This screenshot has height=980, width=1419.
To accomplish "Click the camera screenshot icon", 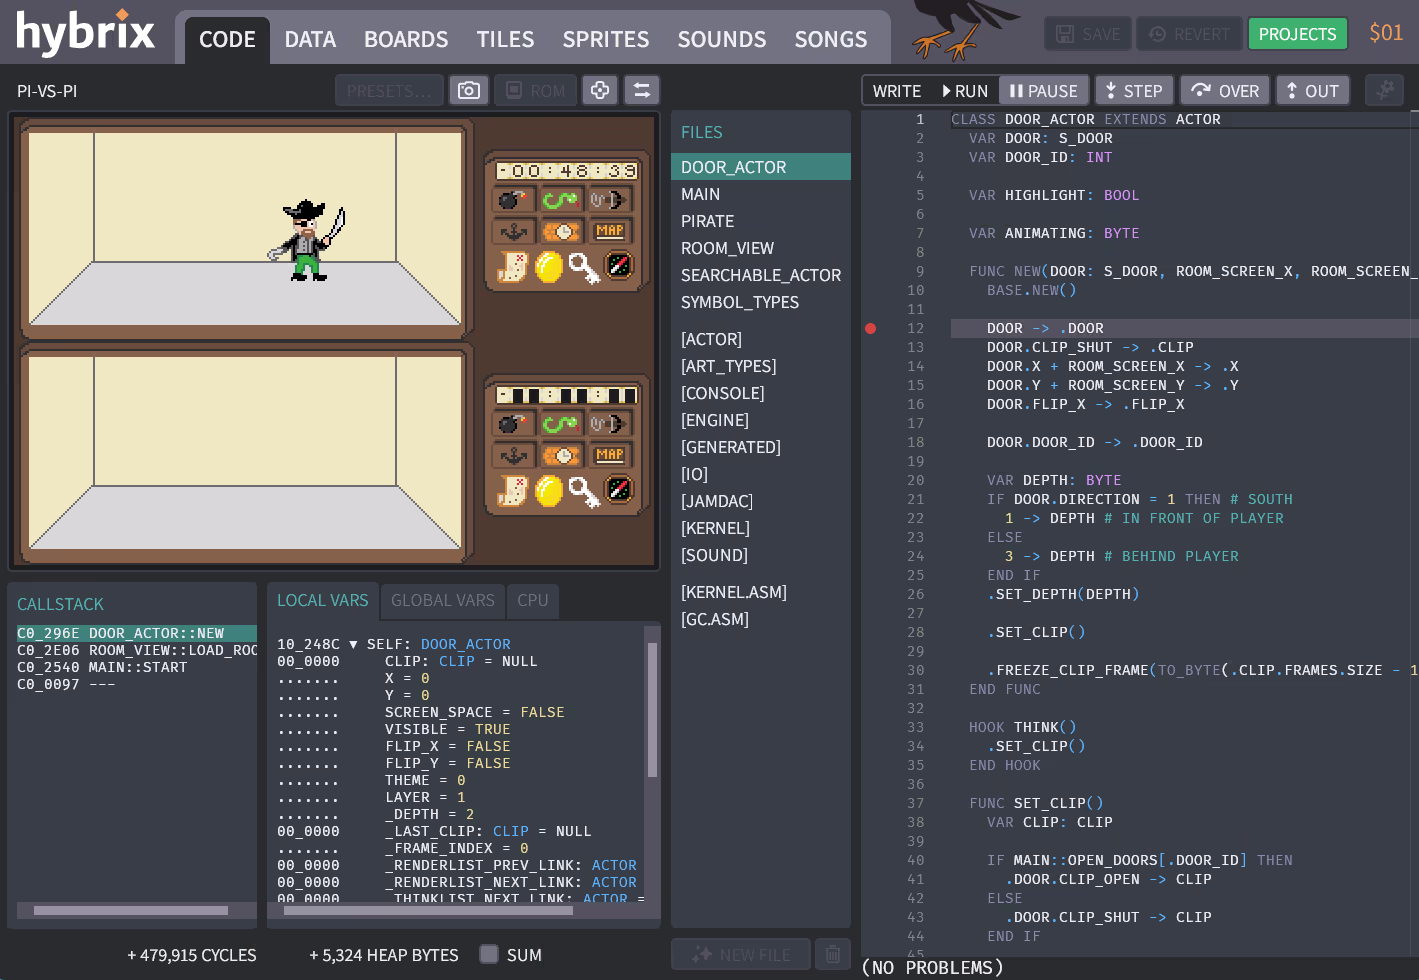I will pos(468,91).
